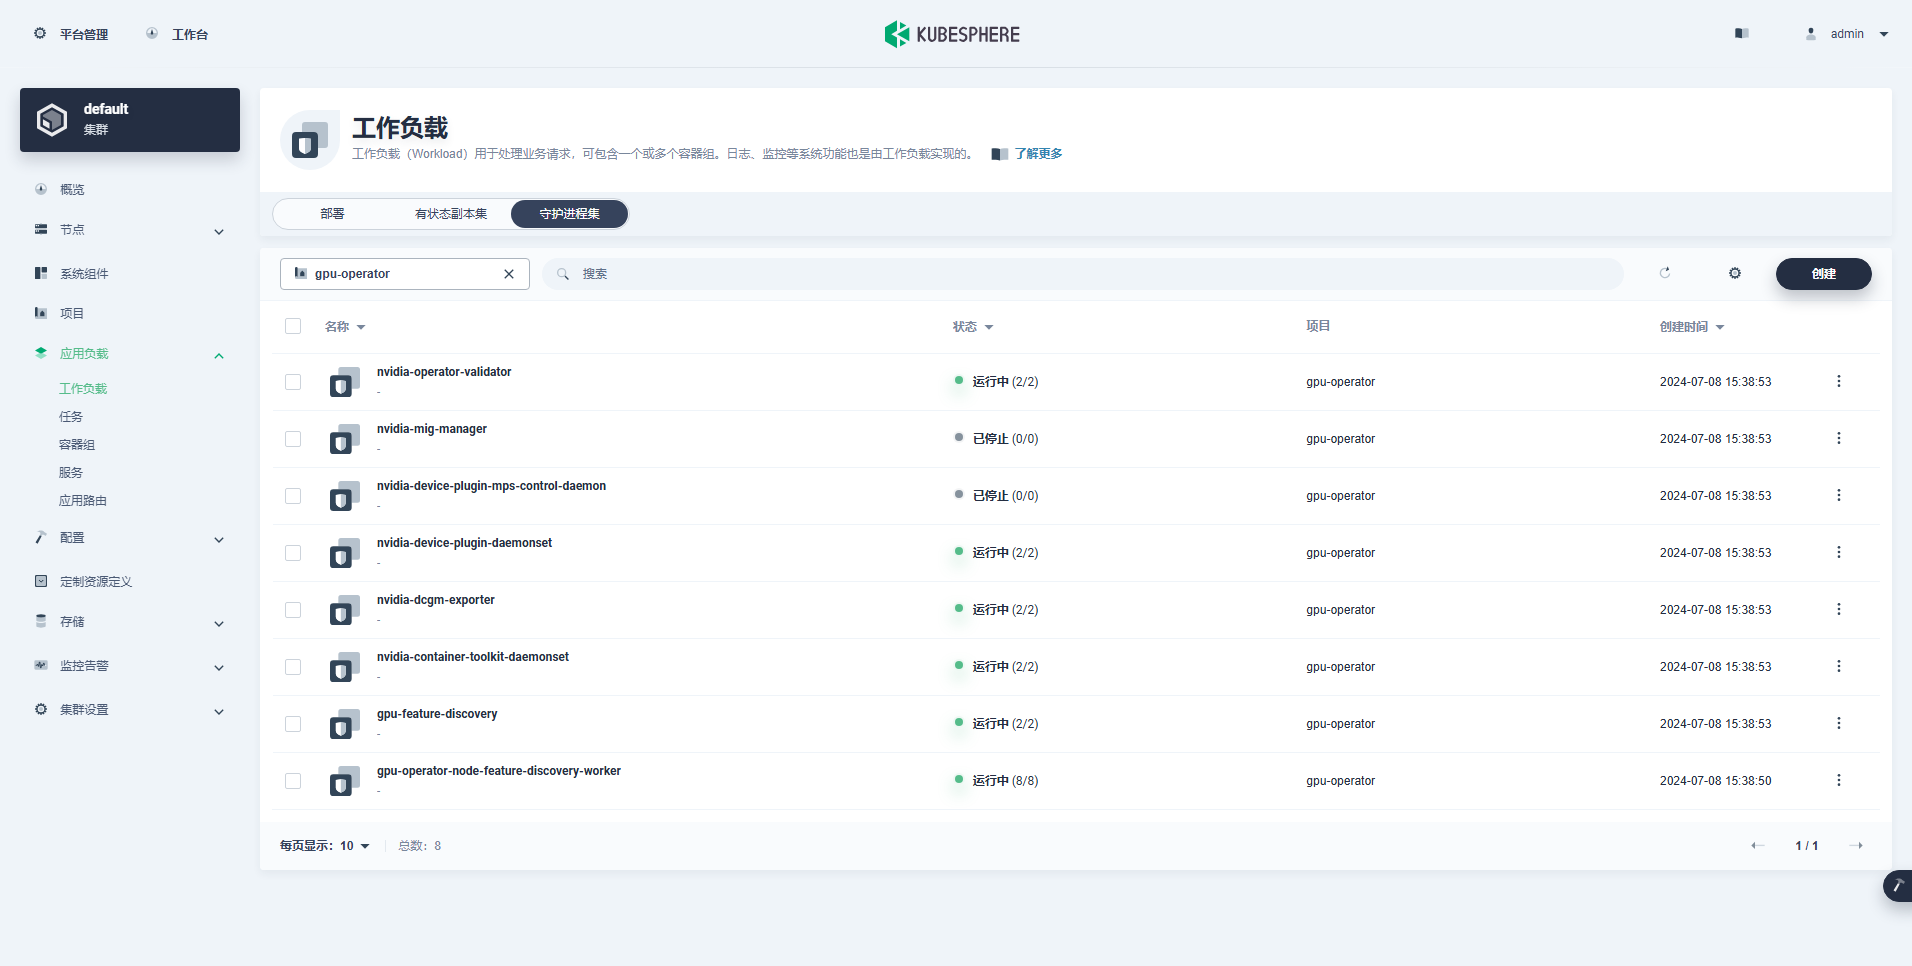
Task: Check the nvidia-operator-validator row checkbox
Action: coord(293,382)
